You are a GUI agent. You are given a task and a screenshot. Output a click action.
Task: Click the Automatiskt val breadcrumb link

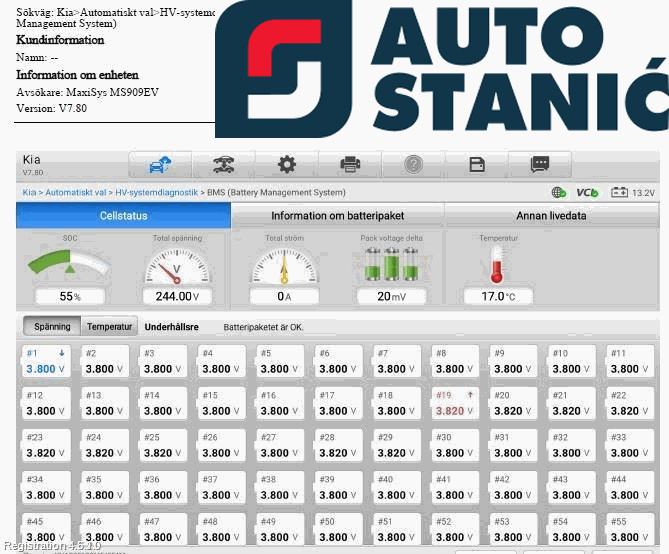[76, 192]
